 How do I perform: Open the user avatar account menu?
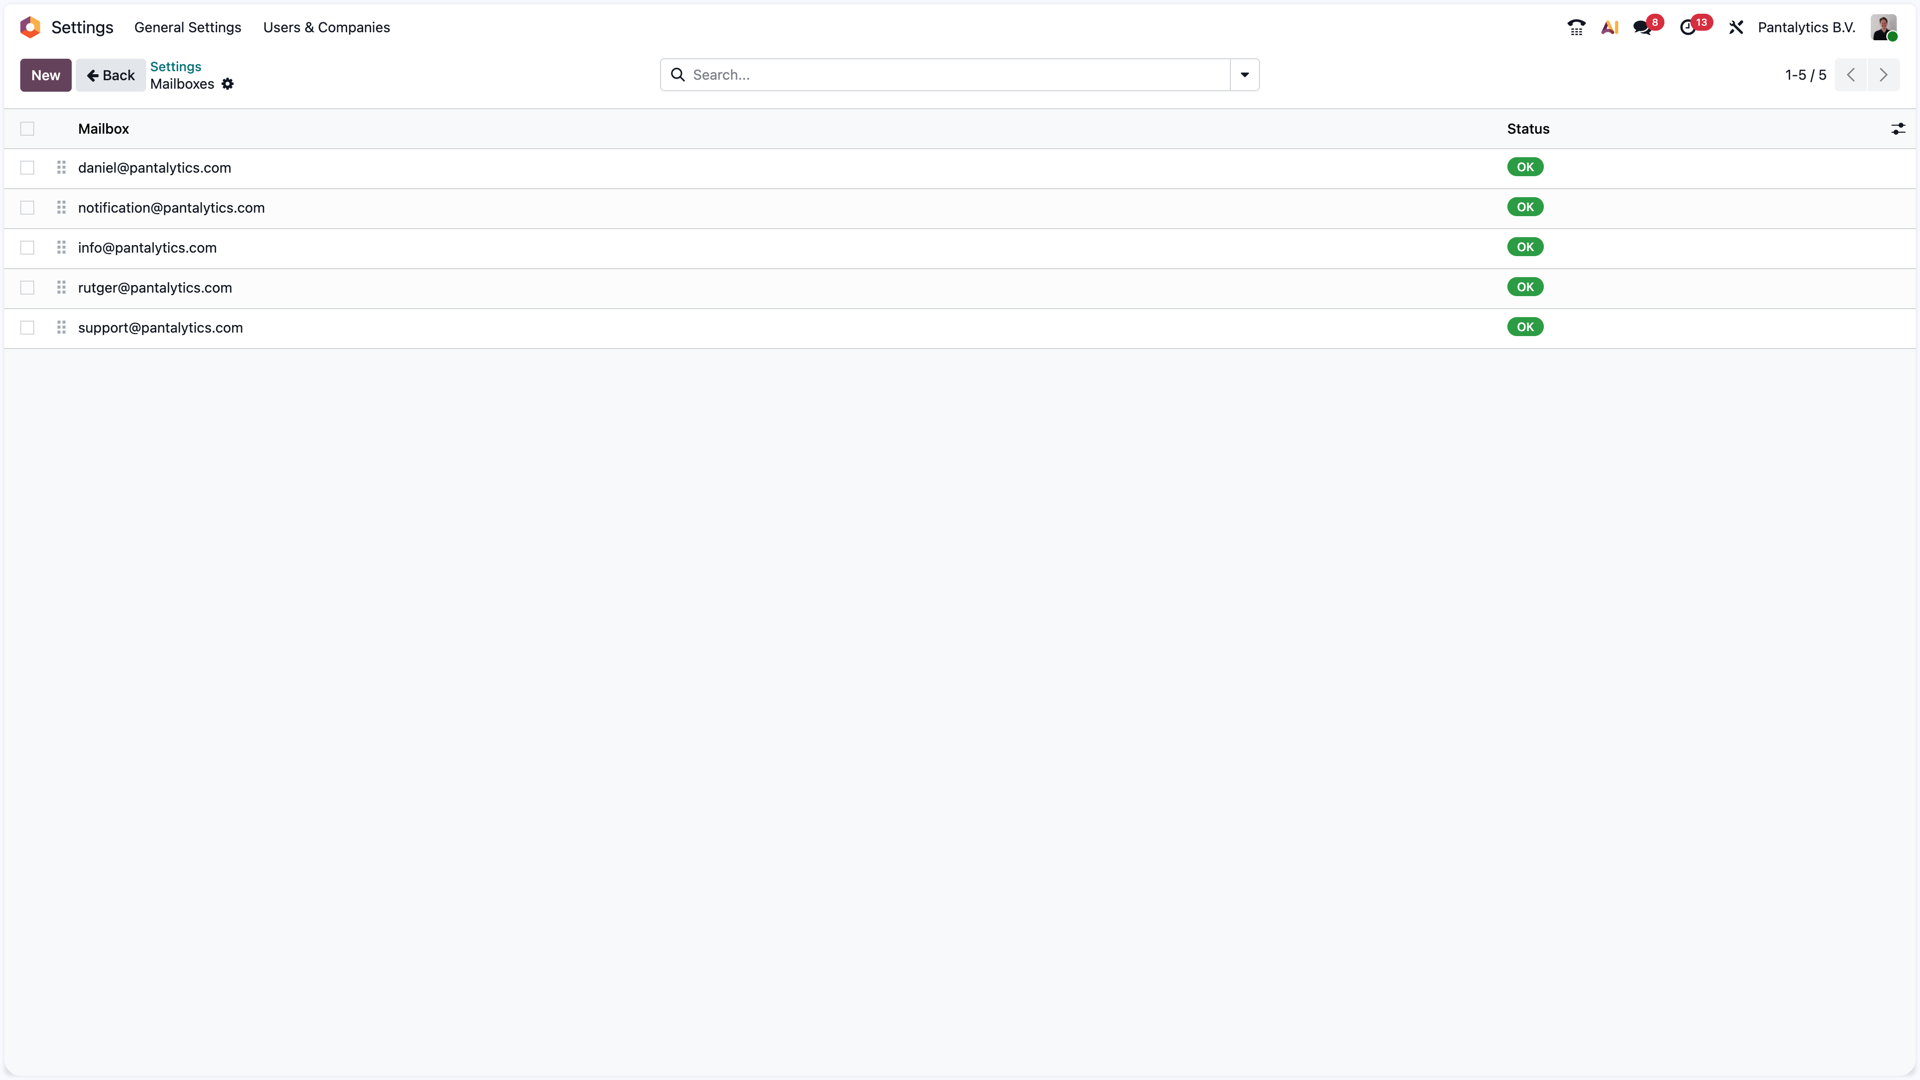coord(1885,27)
